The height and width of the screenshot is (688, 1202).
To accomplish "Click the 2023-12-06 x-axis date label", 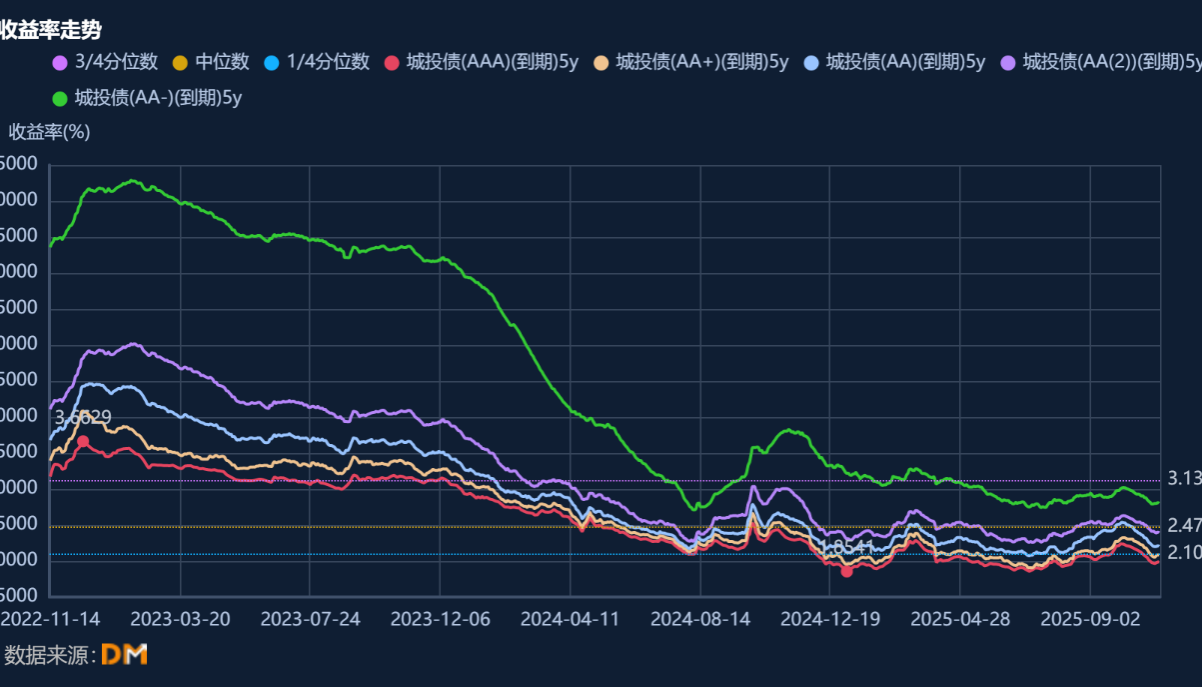I will tap(440, 618).
